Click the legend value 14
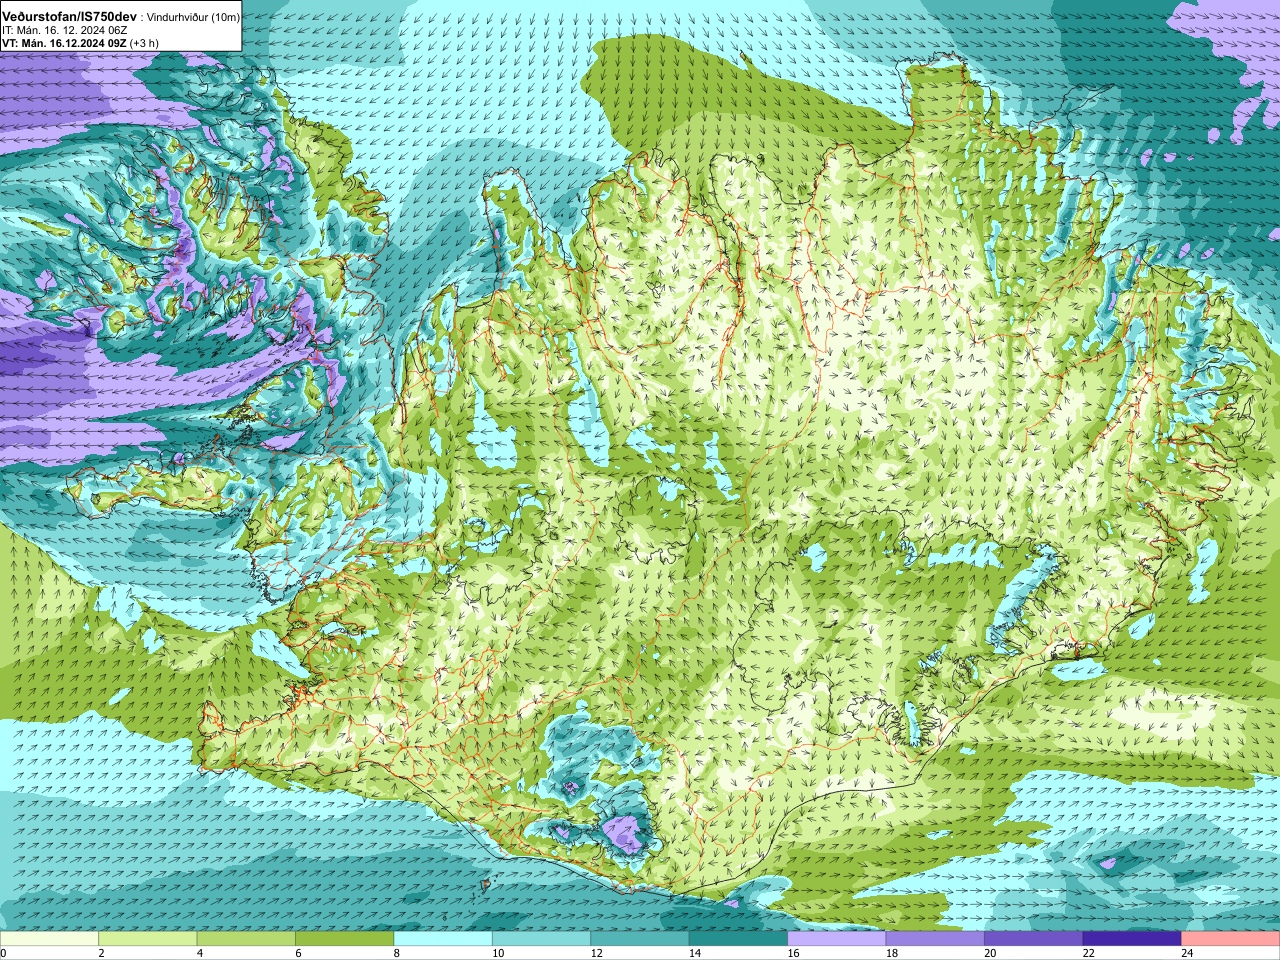 [695, 953]
